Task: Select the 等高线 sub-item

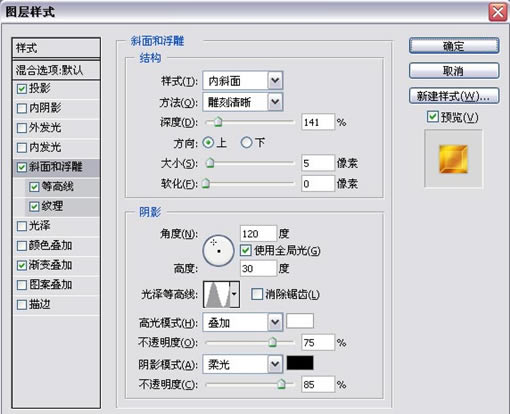Action: point(63,187)
